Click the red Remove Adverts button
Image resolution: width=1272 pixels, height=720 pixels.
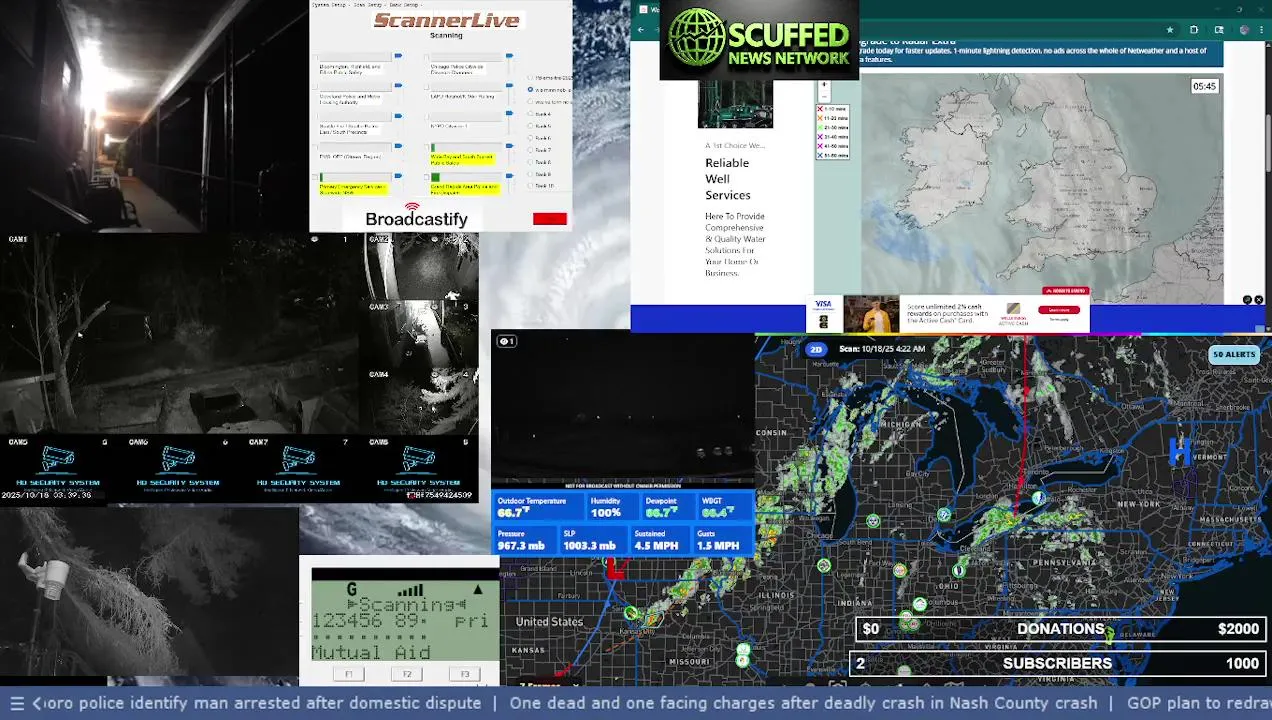(1066, 291)
